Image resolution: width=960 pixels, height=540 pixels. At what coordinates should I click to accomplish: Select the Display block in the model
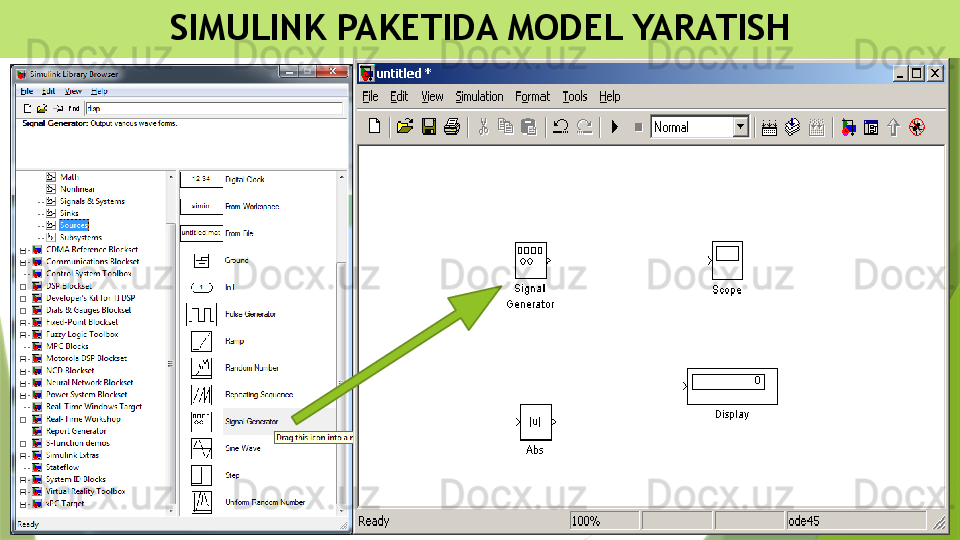tap(732, 386)
